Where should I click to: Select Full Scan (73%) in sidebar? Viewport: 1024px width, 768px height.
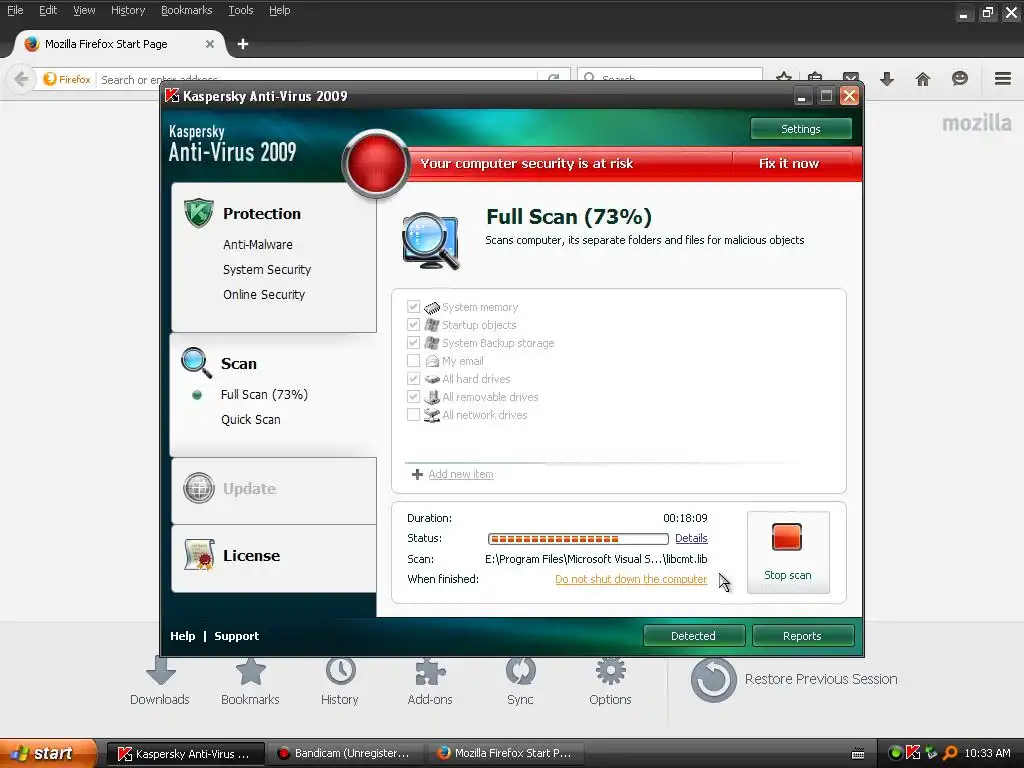[264, 394]
